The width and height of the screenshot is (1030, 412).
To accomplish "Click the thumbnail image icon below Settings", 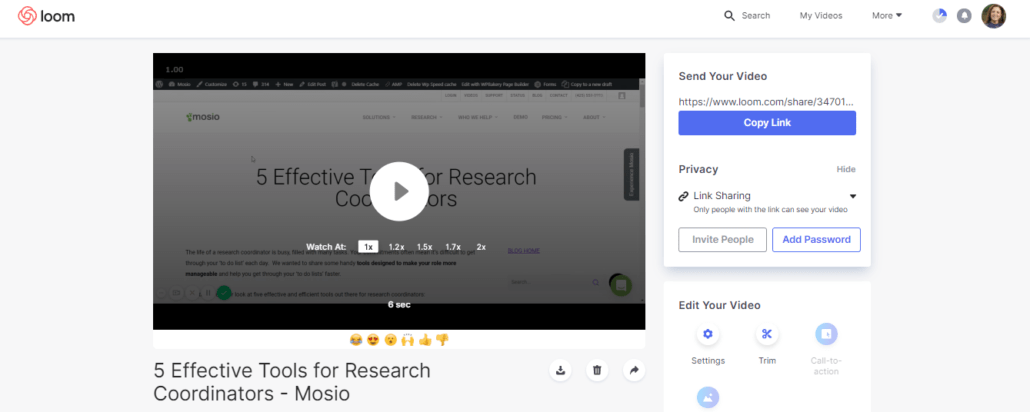I will click(x=707, y=397).
